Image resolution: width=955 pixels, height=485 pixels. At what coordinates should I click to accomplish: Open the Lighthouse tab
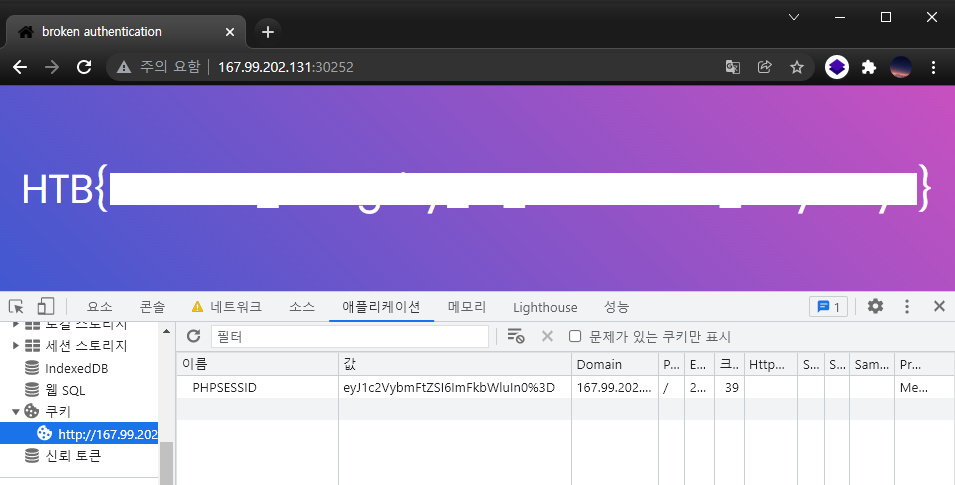coord(545,308)
